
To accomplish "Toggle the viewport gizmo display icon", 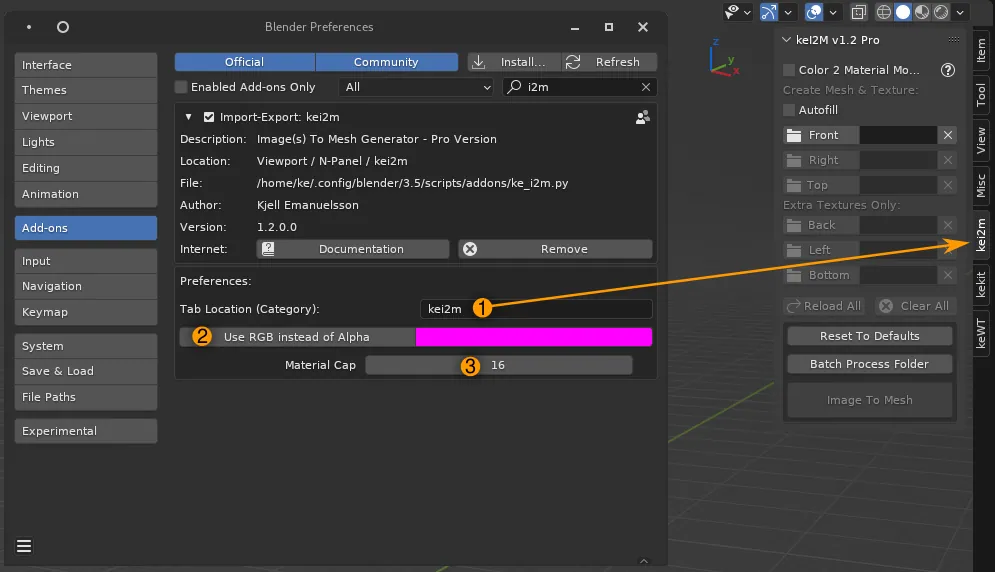I will coord(769,12).
